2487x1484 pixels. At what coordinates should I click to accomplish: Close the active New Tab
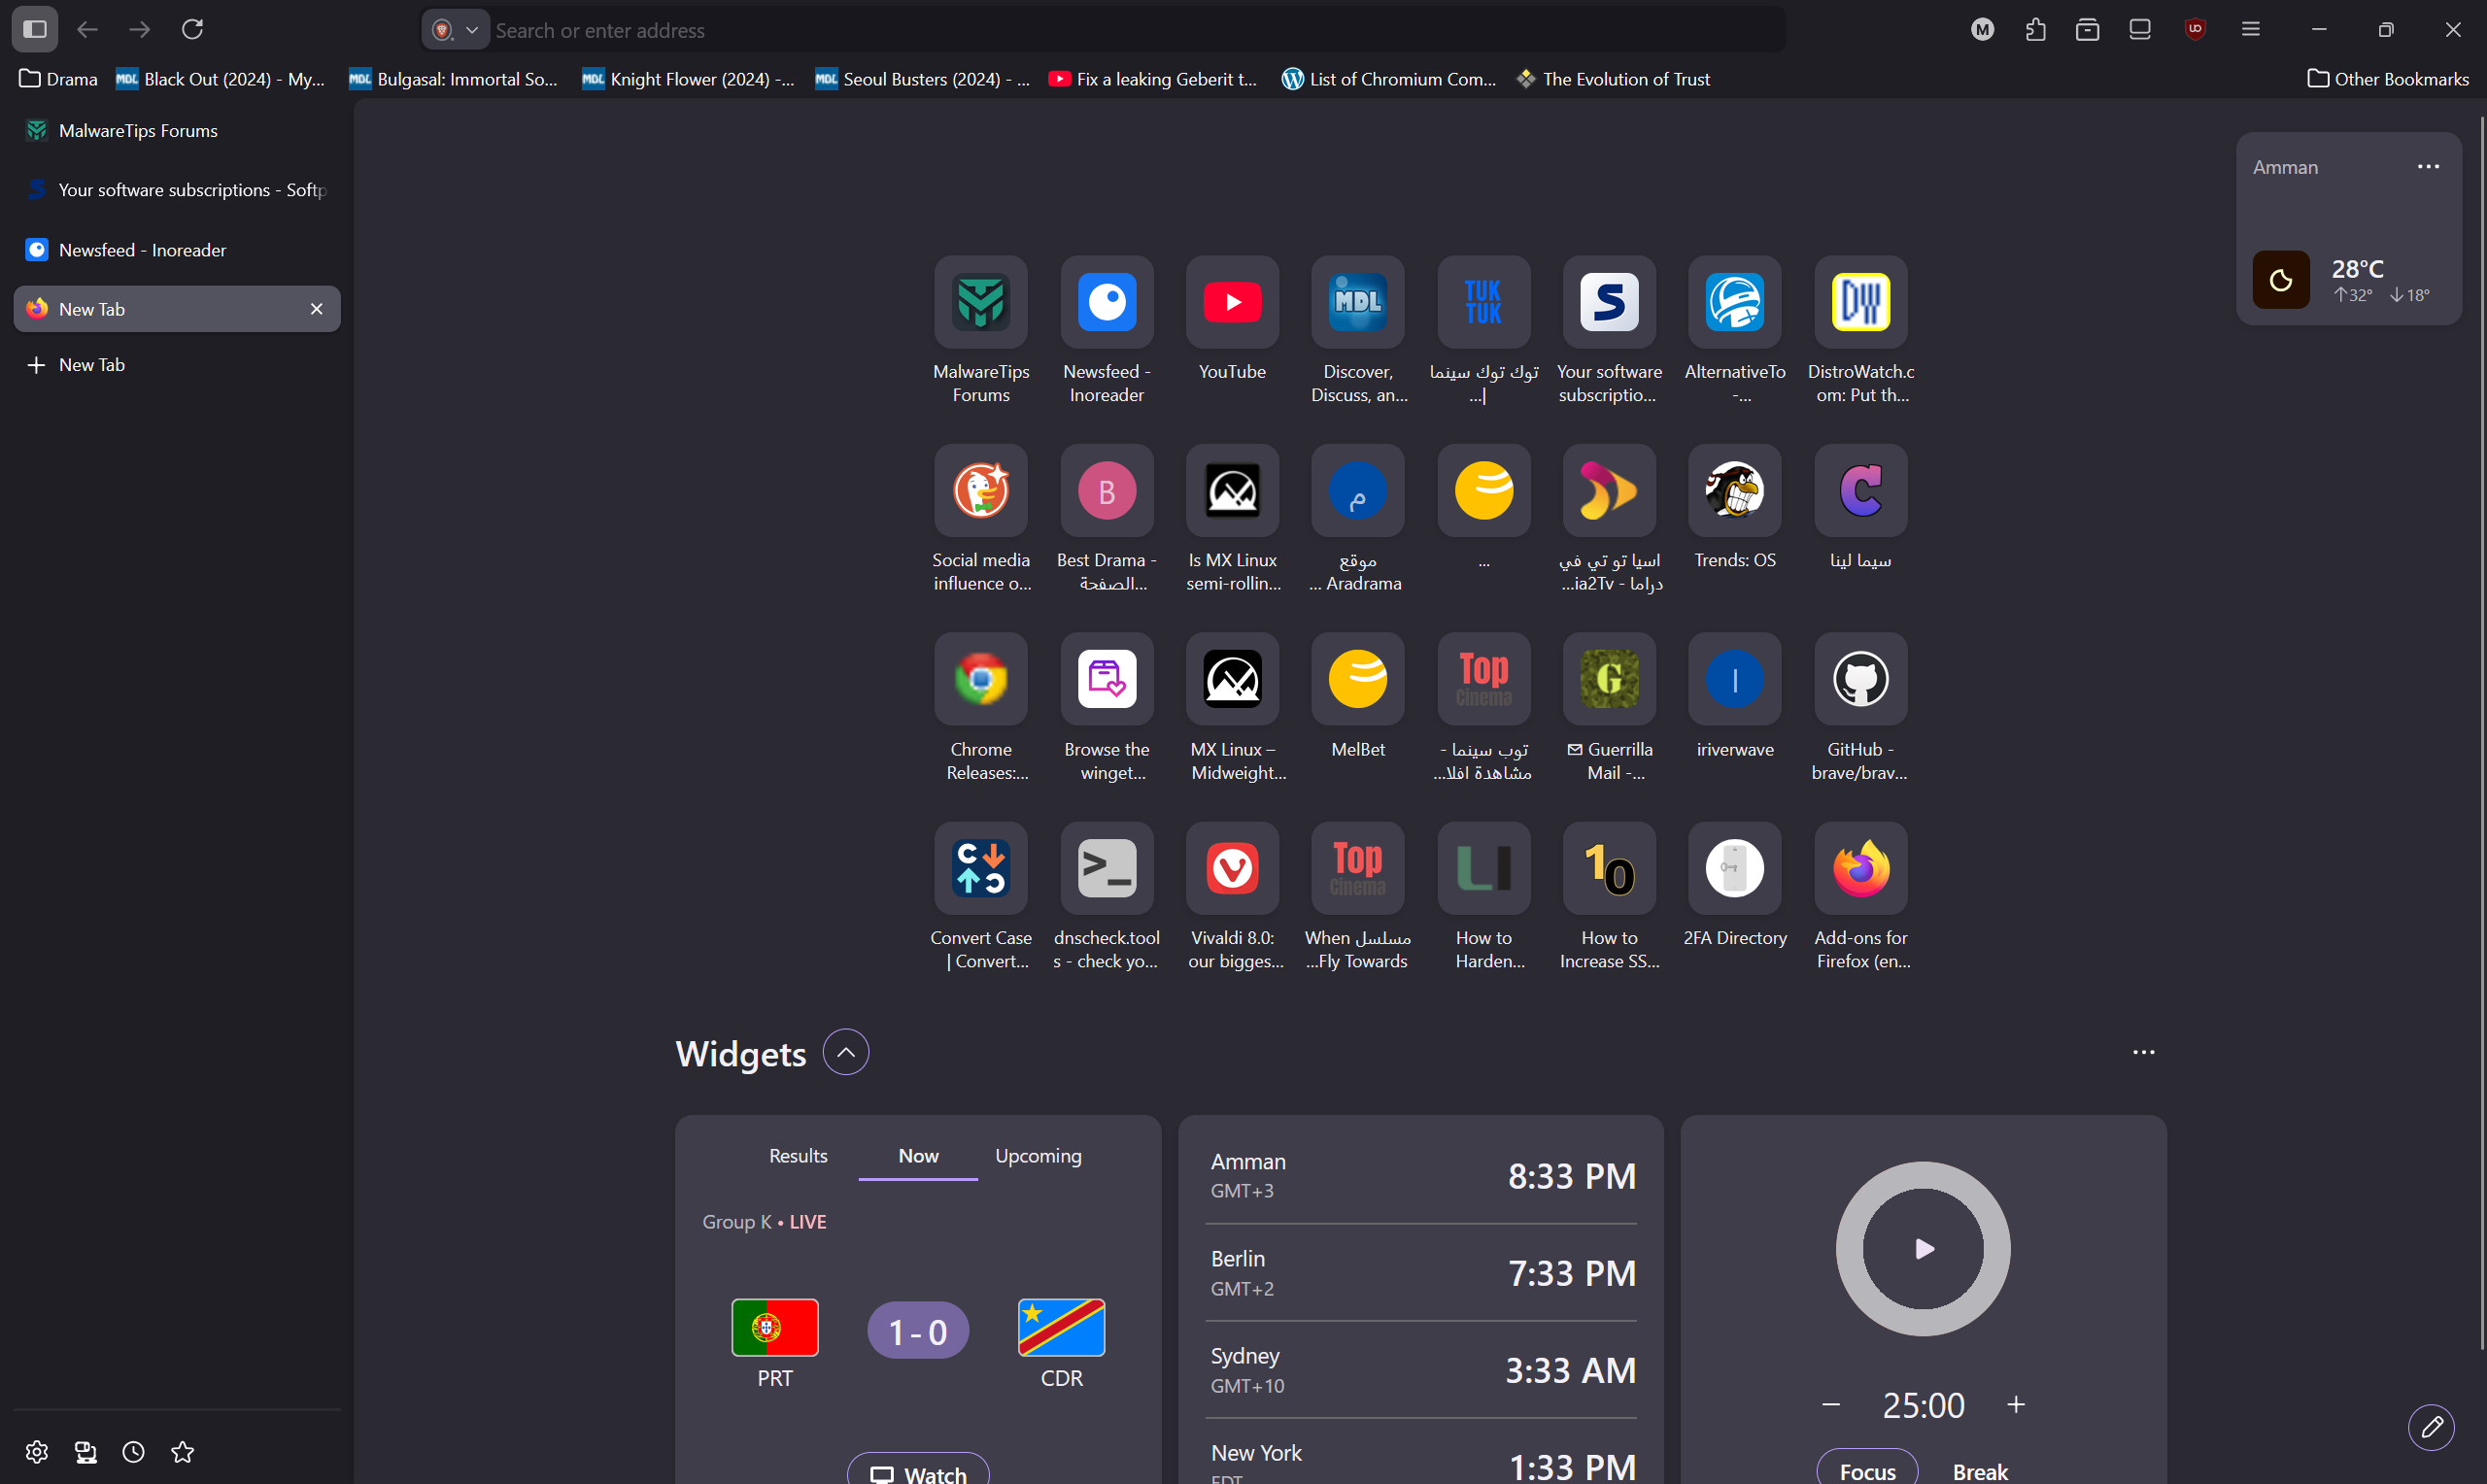316,309
